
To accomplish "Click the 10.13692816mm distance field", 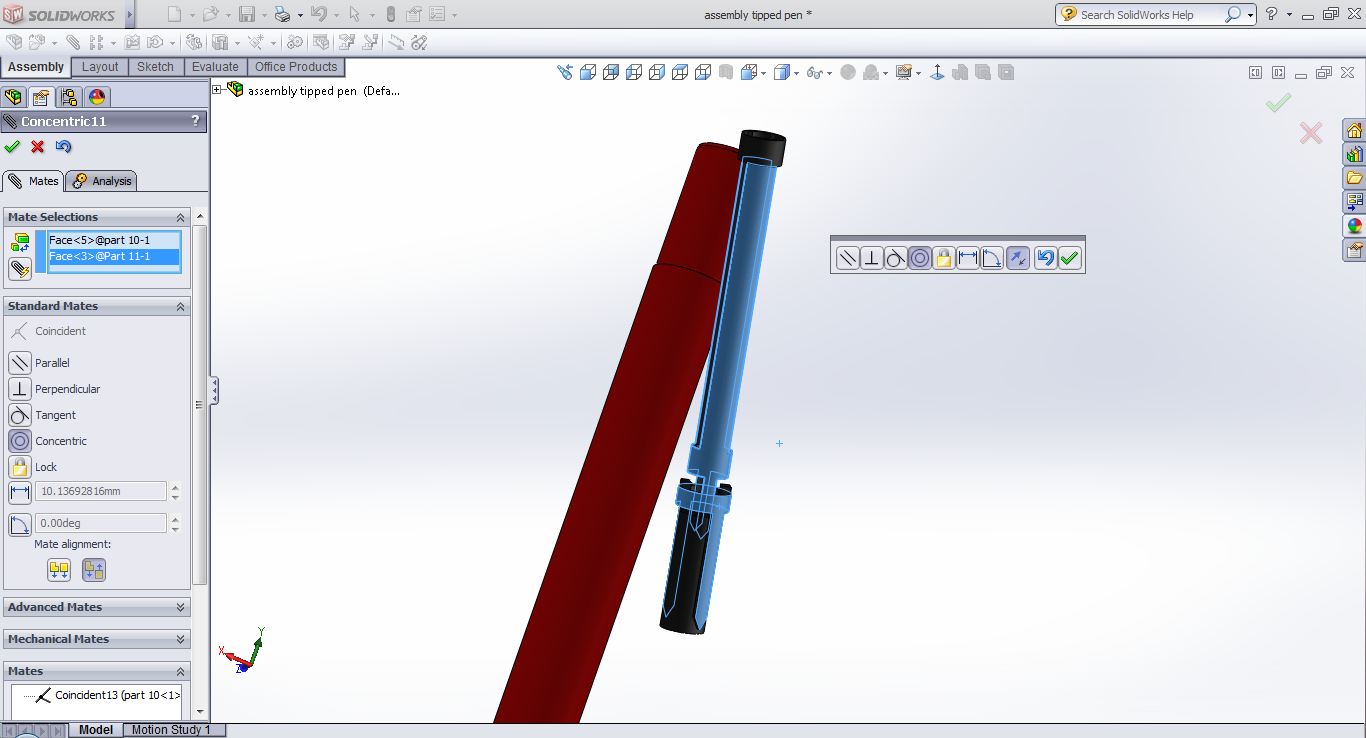I will [101, 491].
